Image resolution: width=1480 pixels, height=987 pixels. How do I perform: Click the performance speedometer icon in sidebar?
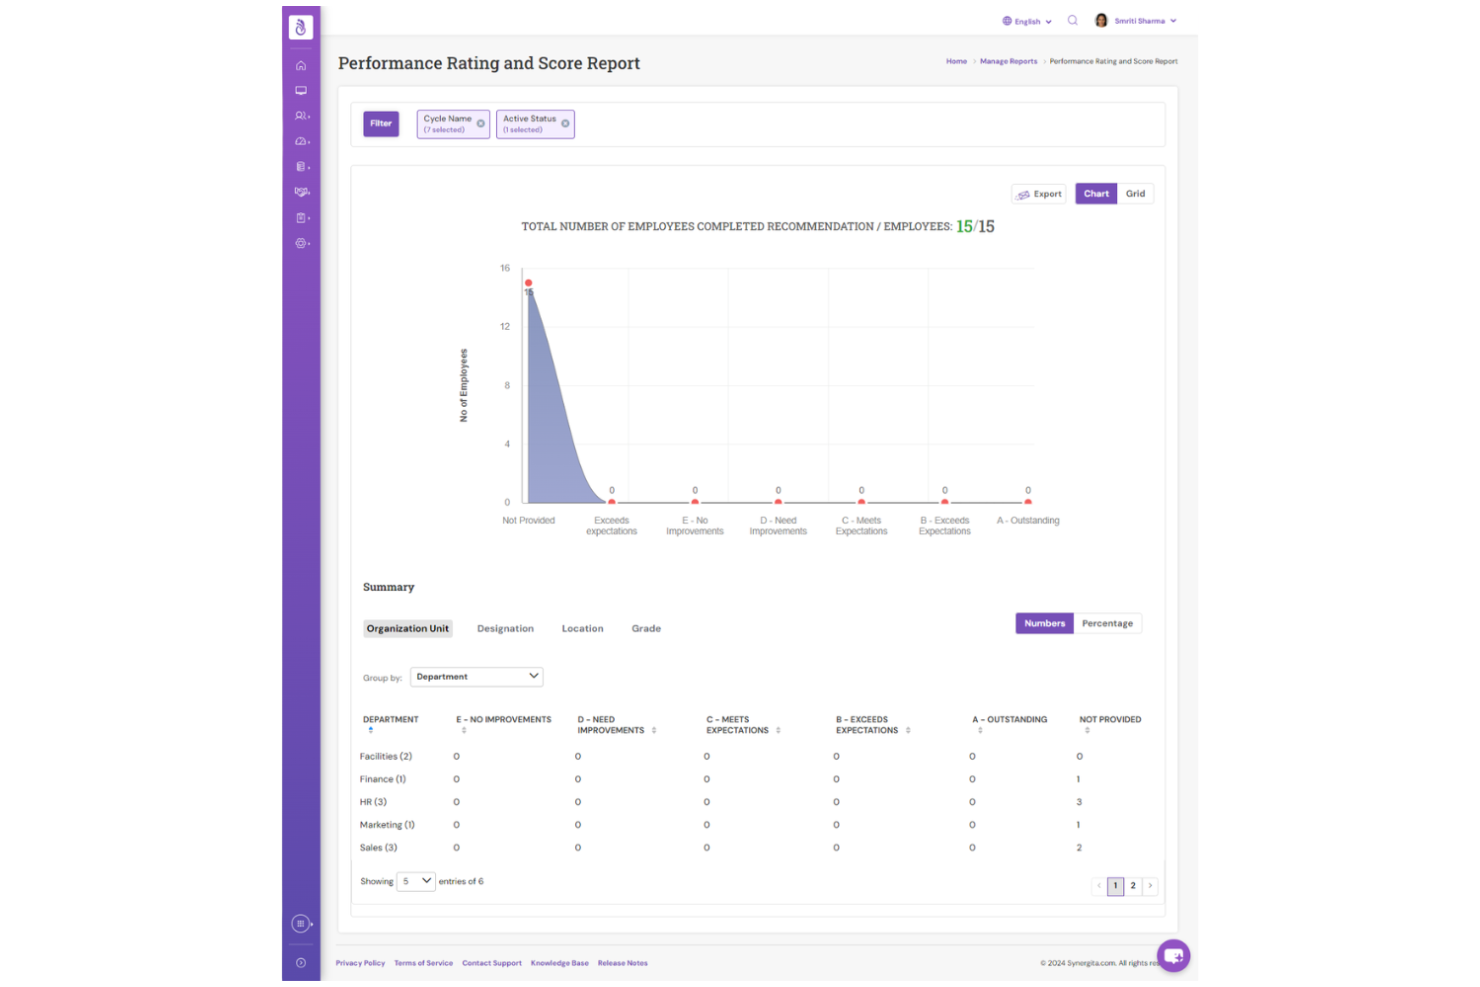tap(300, 141)
